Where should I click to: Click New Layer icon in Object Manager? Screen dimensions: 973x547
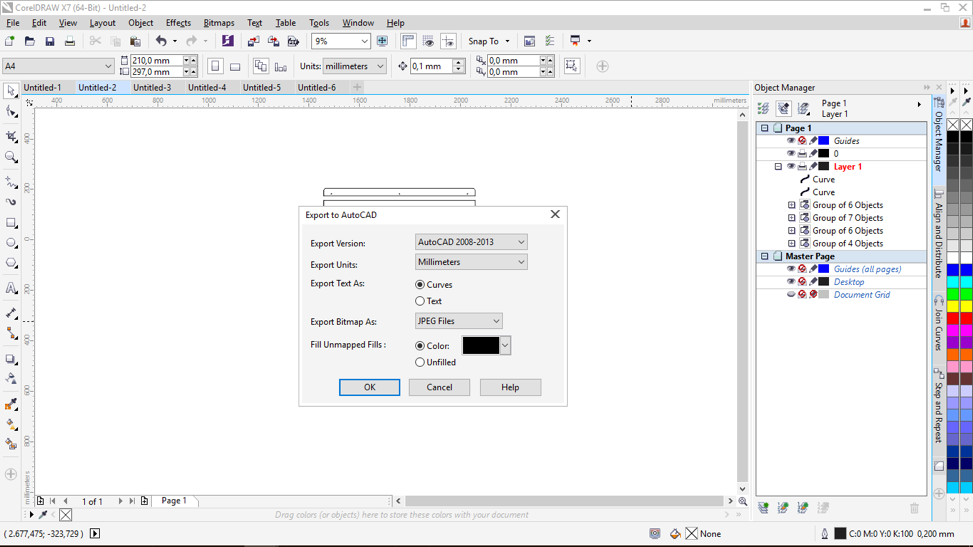[x=763, y=508]
